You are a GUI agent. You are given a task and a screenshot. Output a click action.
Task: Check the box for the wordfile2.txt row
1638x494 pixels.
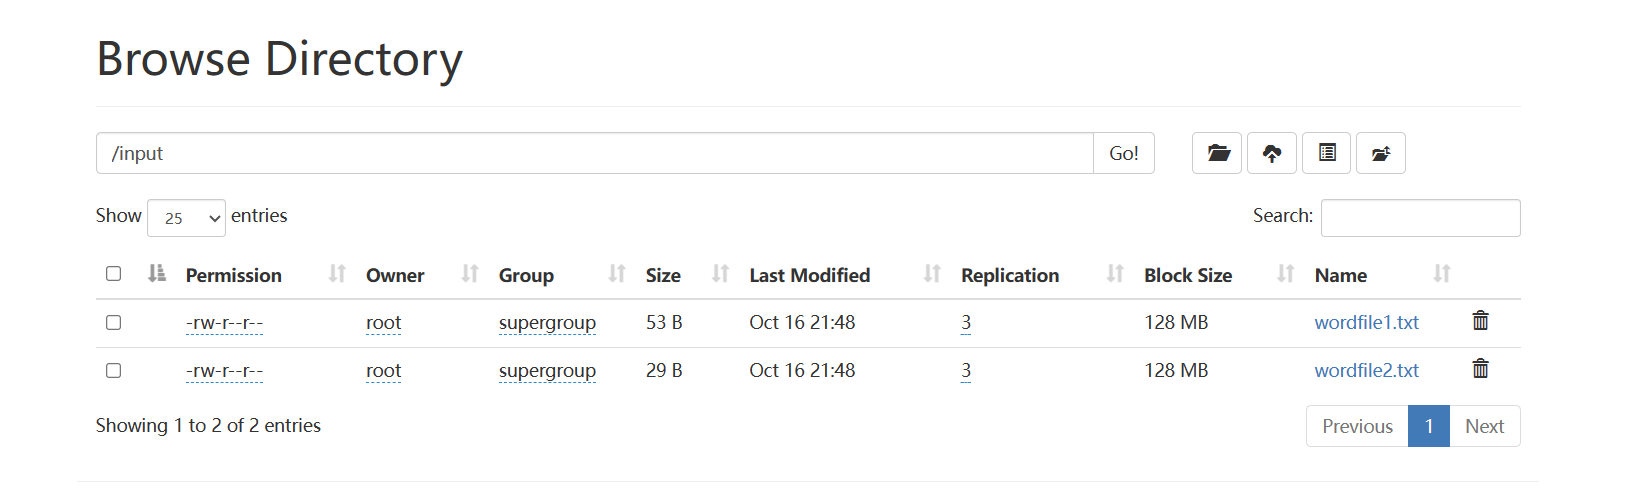coord(114,370)
